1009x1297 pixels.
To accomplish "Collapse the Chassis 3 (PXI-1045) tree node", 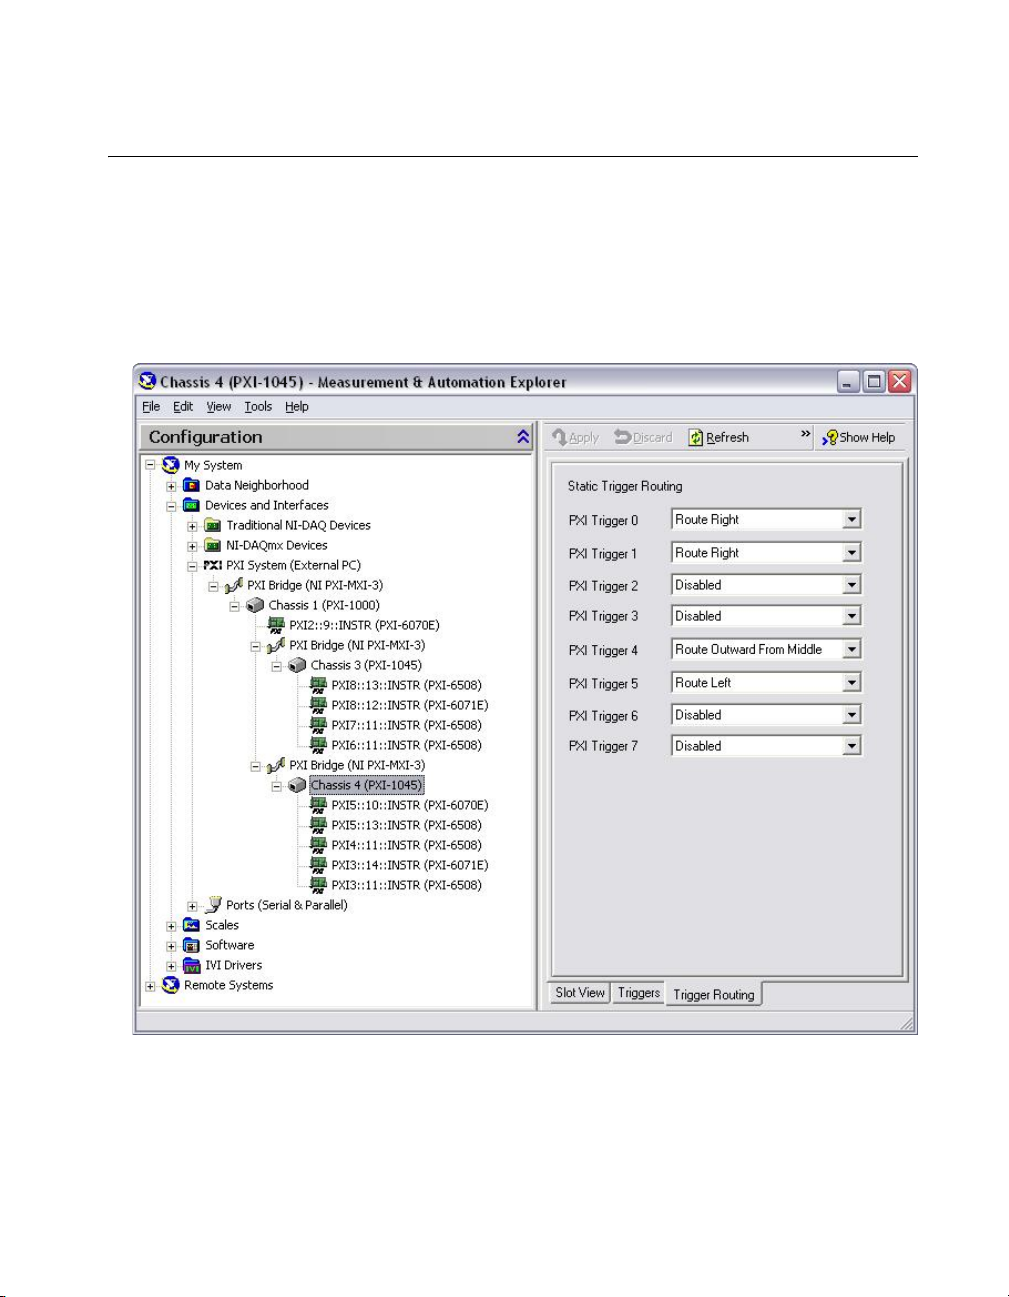I will point(277,666).
